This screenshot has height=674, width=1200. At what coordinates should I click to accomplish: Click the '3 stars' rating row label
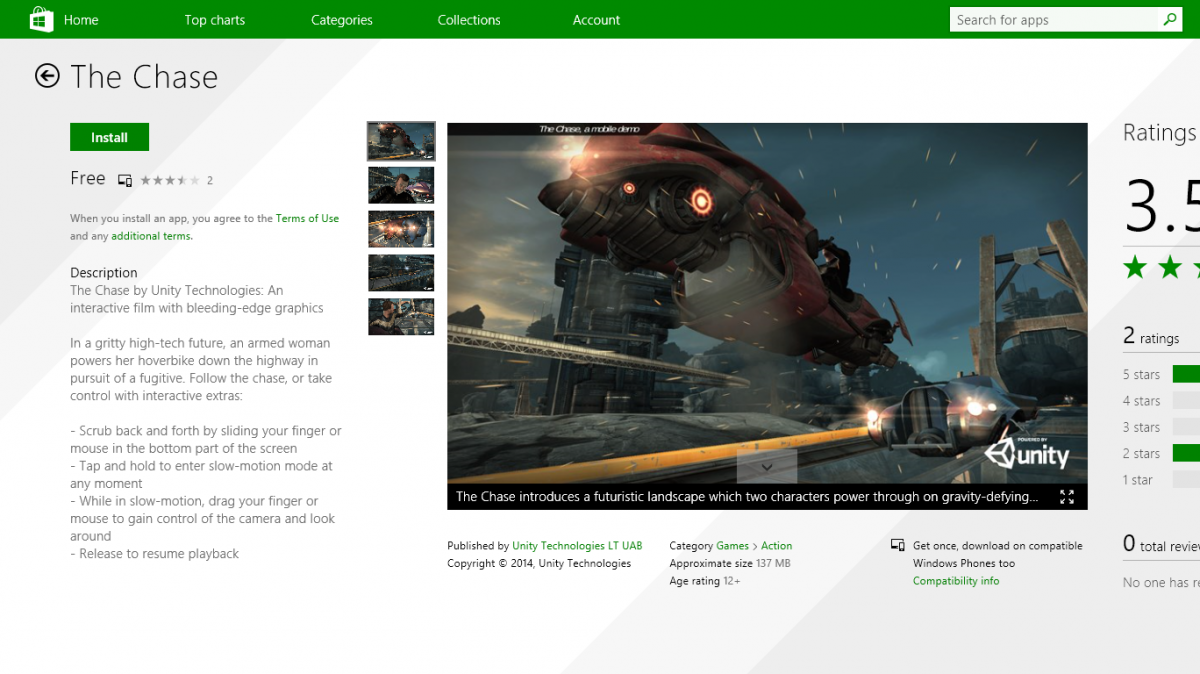1141,427
